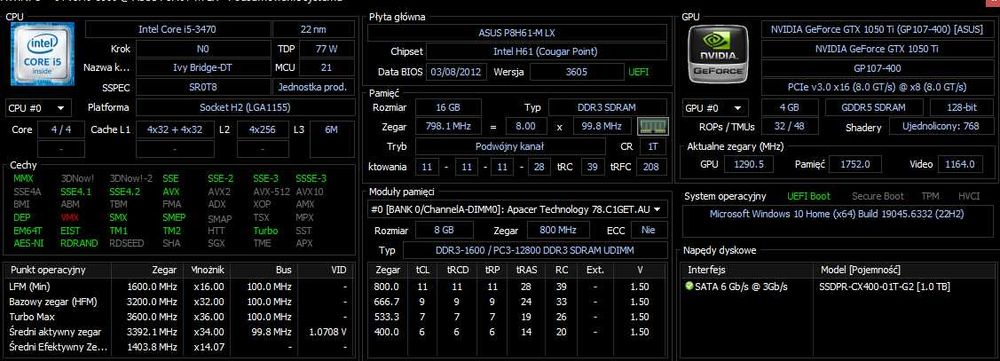Image resolution: width=1000 pixels, height=361 pixels.
Task: Click the Video clock 1164.0 value
Action: click(x=960, y=164)
